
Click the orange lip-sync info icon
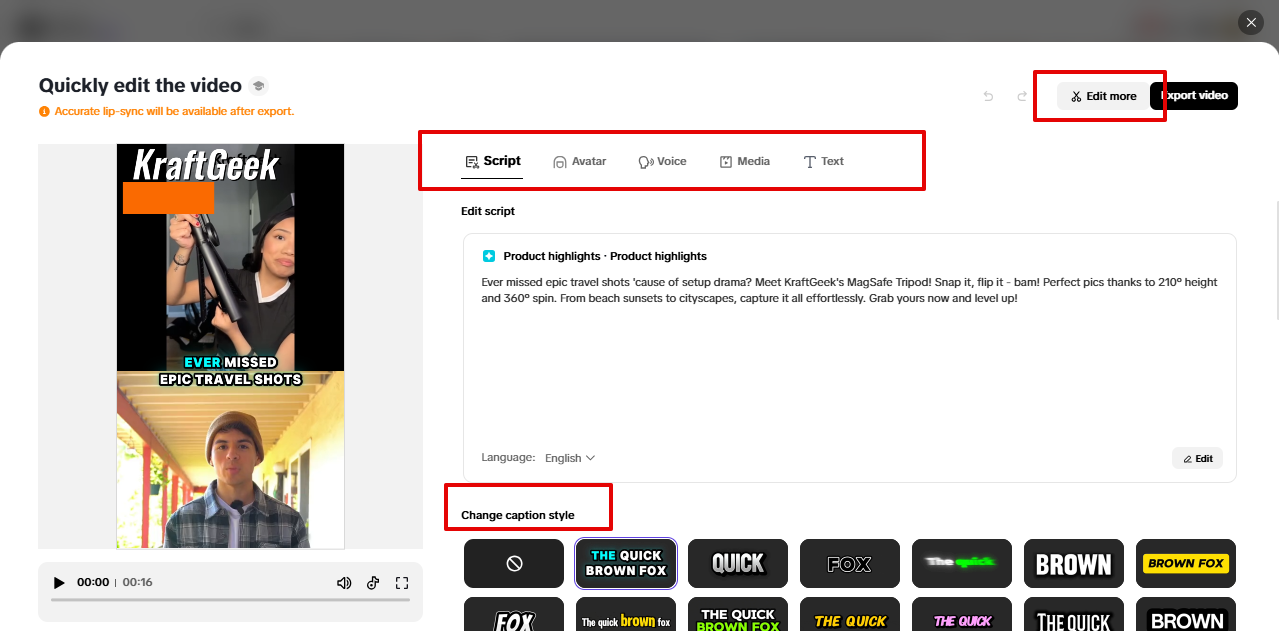[x=44, y=112]
